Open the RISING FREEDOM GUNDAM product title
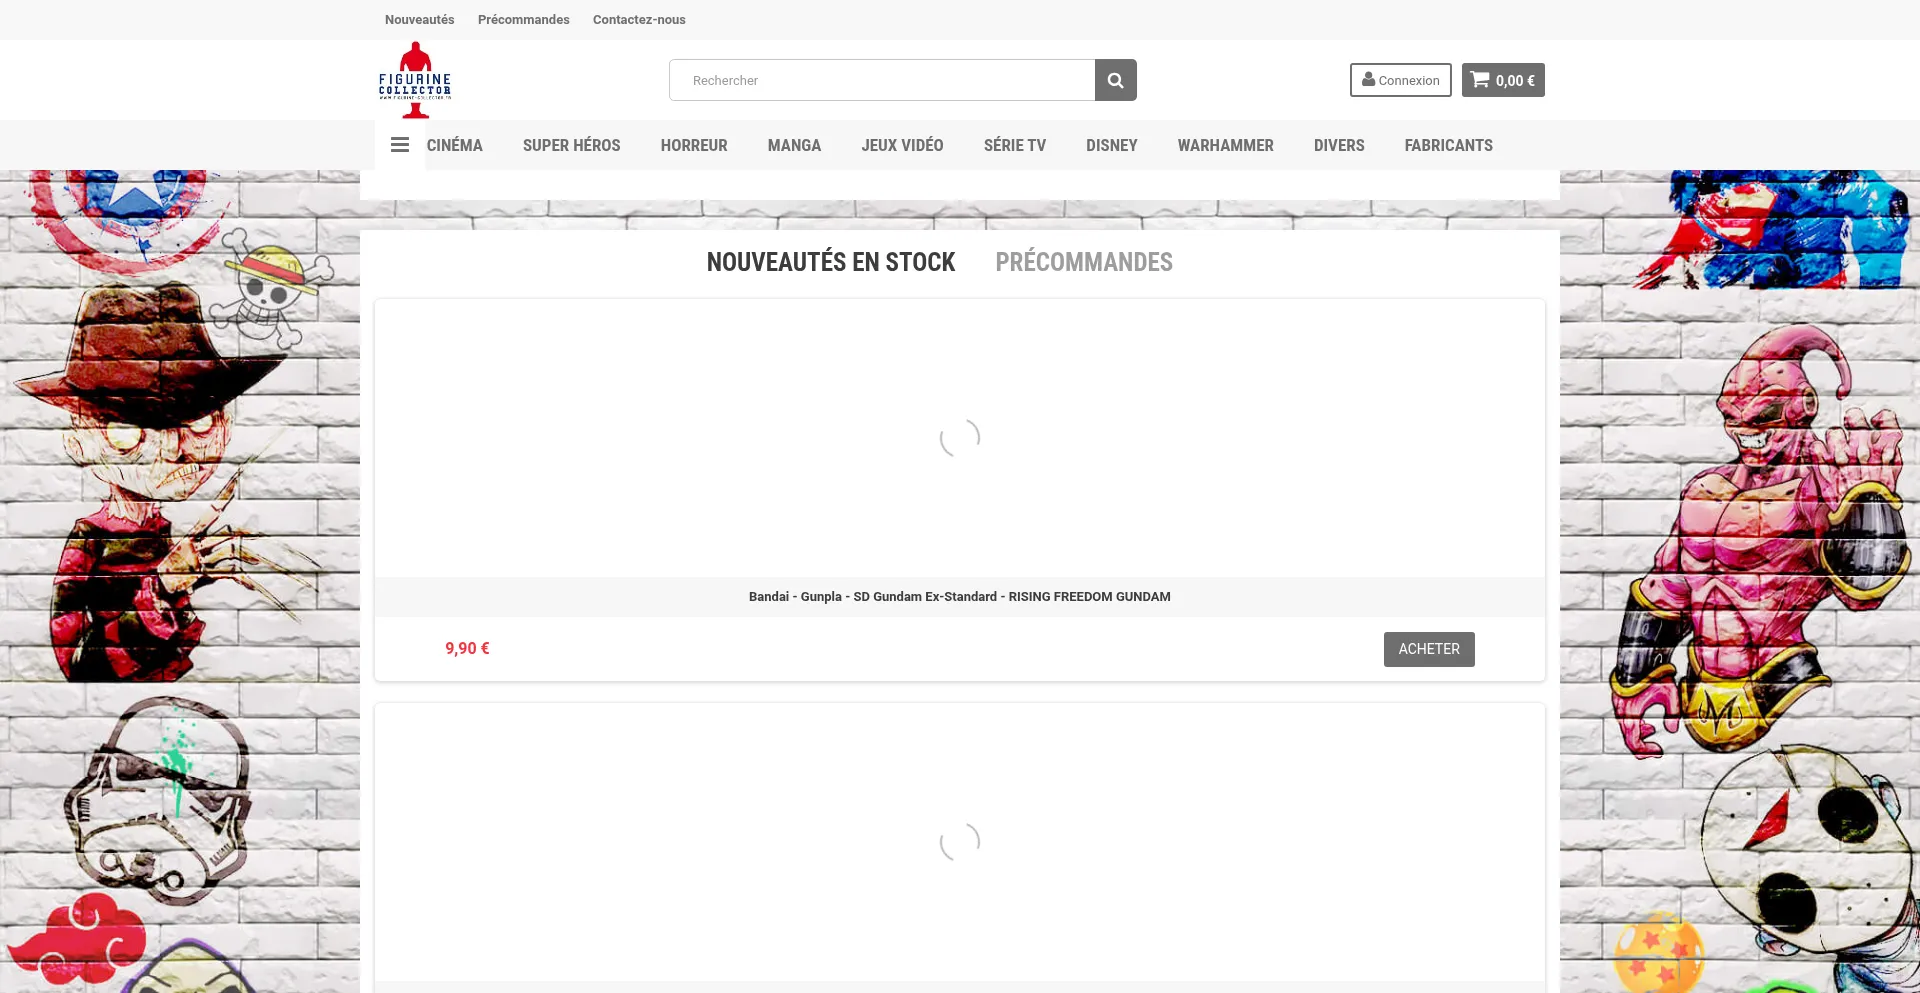Screen dimensions: 1920x993 pos(960,597)
